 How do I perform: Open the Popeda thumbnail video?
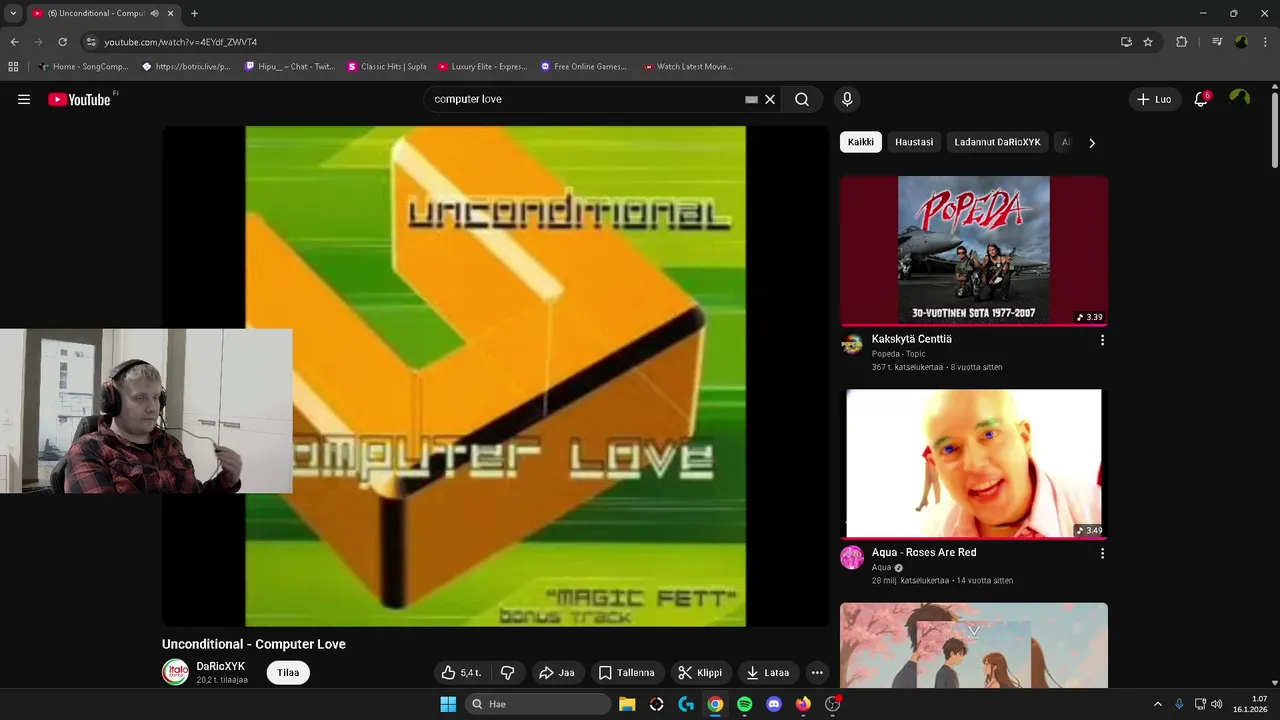974,251
